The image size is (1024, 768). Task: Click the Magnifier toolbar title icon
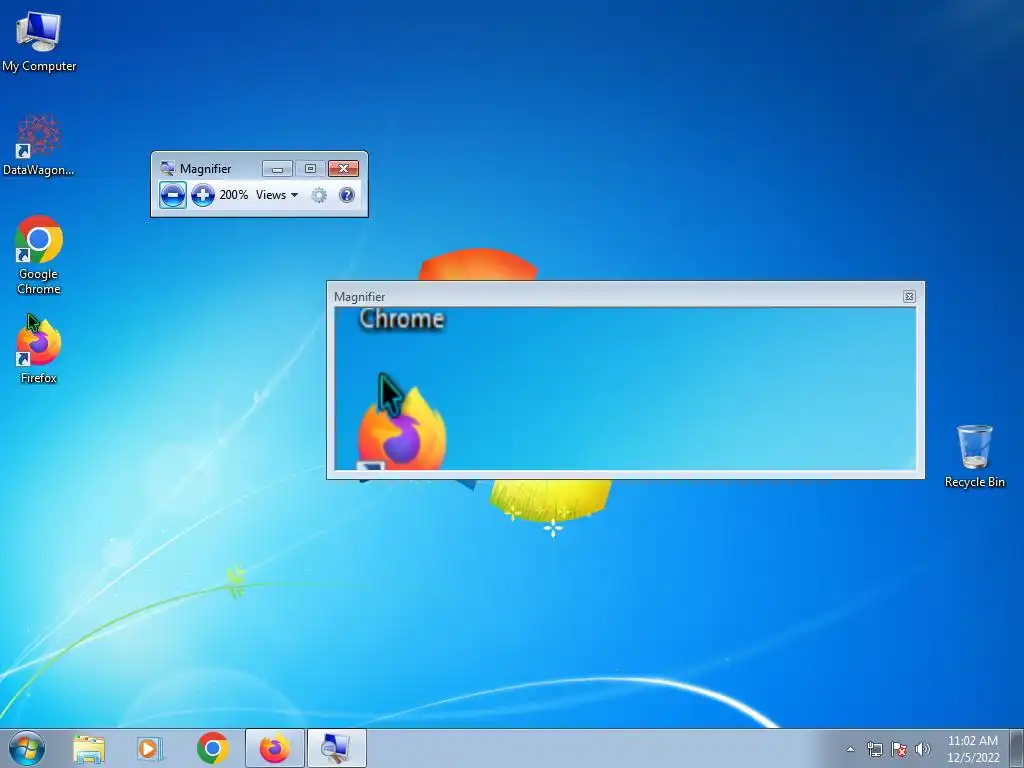167,168
